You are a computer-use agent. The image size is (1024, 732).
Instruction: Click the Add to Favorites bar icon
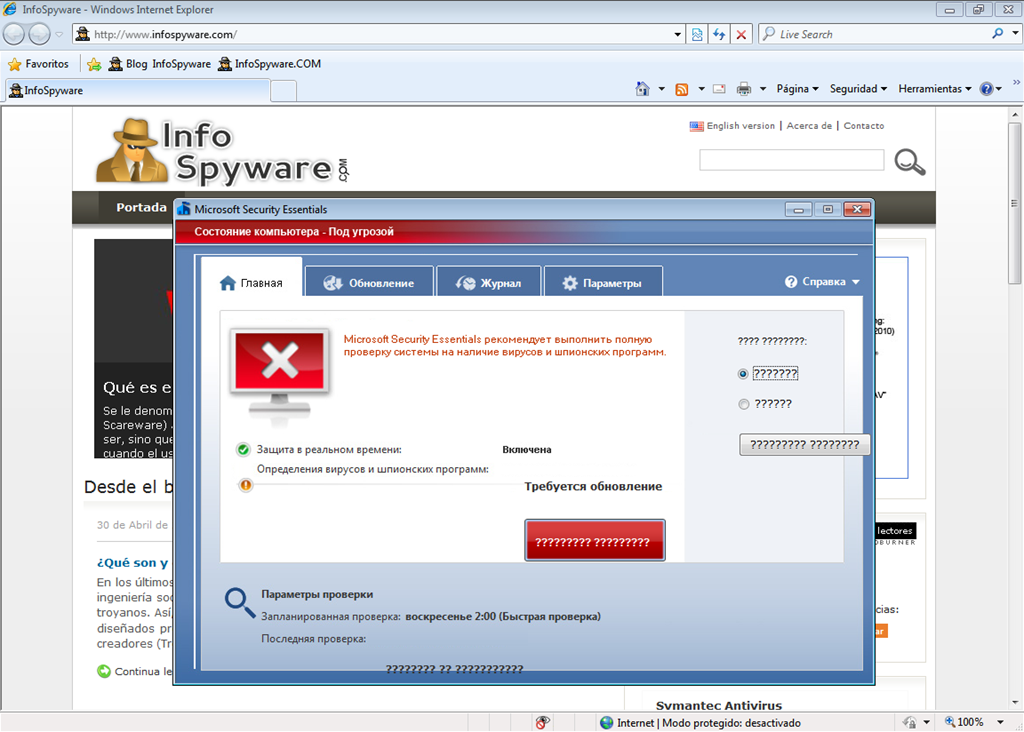click(94, 64)
